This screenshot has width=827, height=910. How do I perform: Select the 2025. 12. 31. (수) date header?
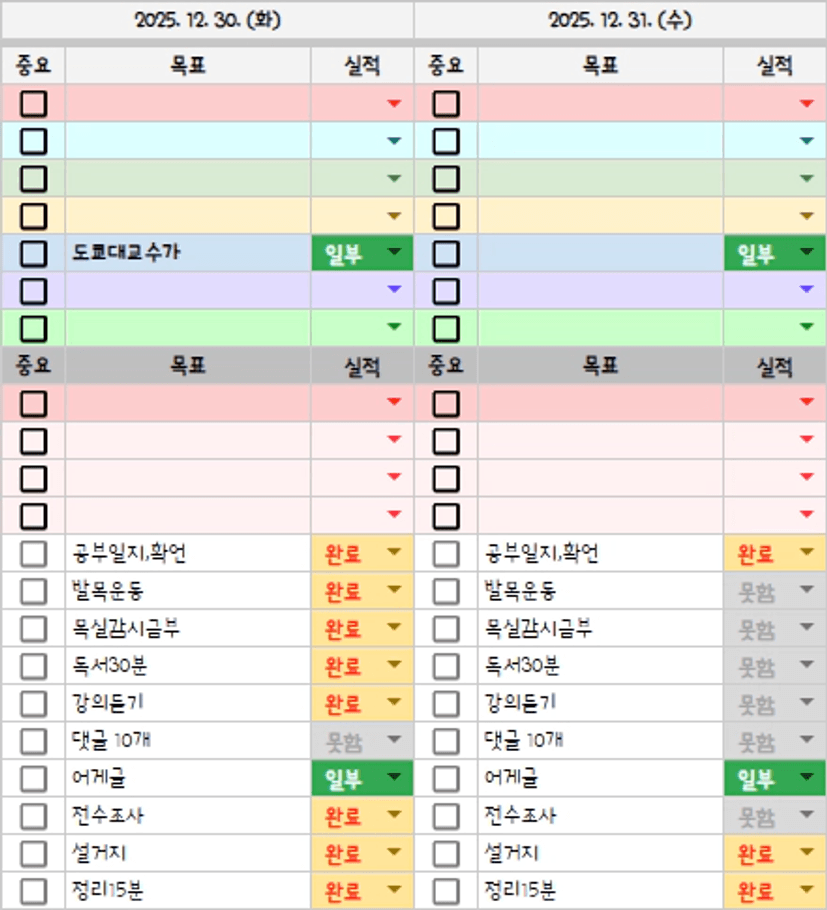(620, 19)
